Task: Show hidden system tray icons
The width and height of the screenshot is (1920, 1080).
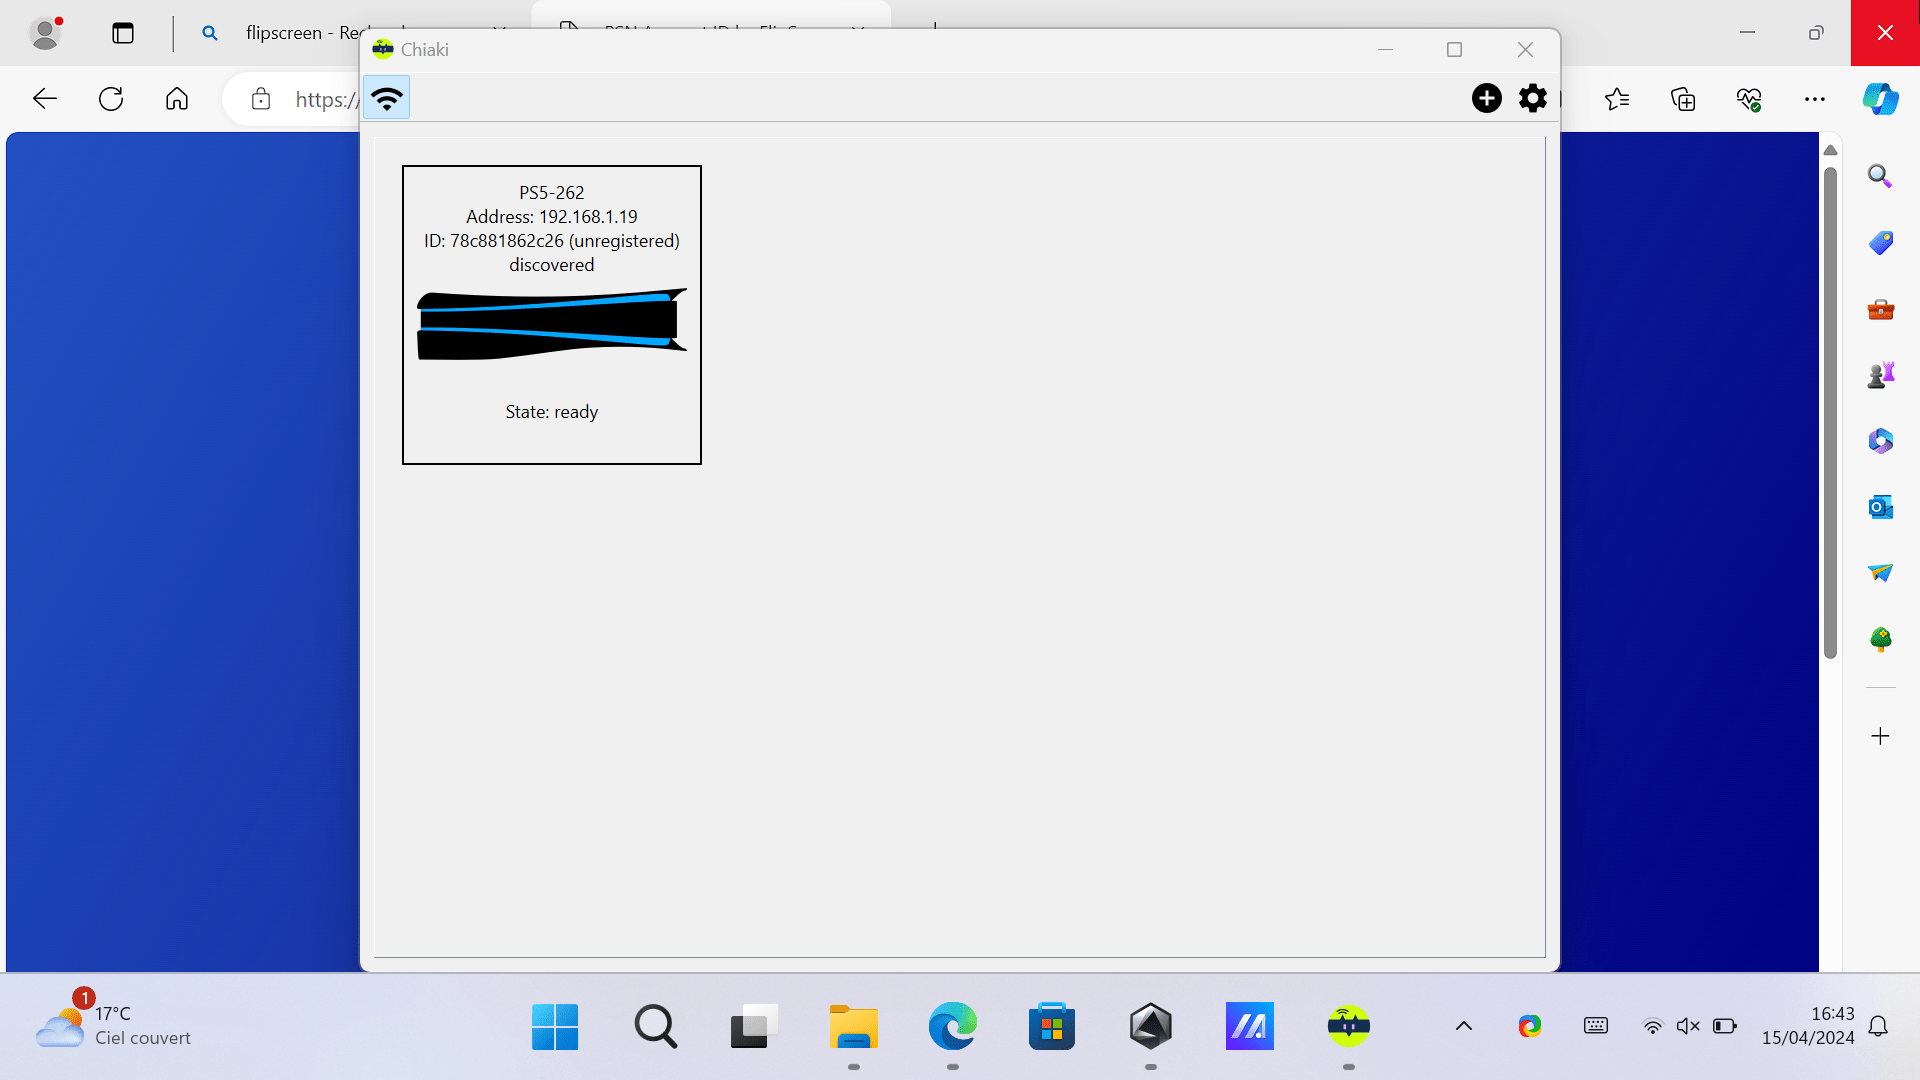Action: pyautogui.click(x=1464, y=1026)
